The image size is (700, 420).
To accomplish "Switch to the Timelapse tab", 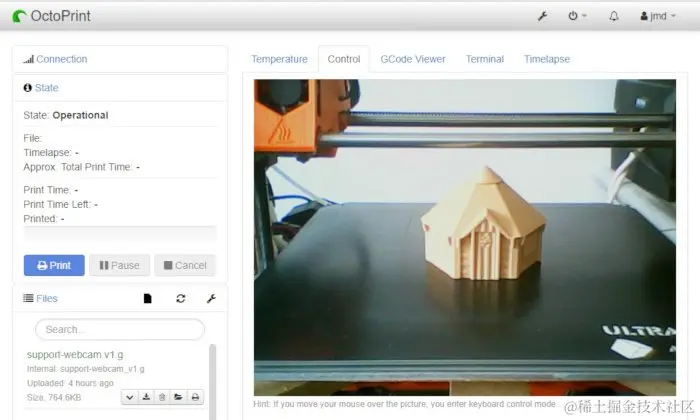I will (547, 59).
